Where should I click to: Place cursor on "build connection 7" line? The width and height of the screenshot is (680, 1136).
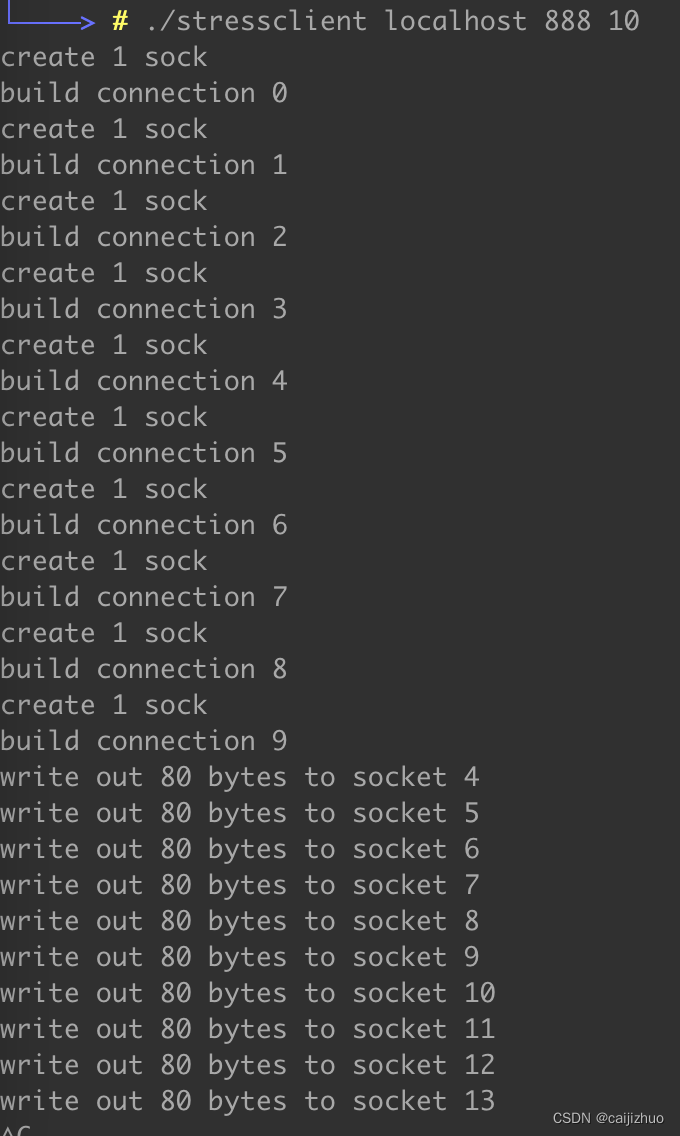143,597
